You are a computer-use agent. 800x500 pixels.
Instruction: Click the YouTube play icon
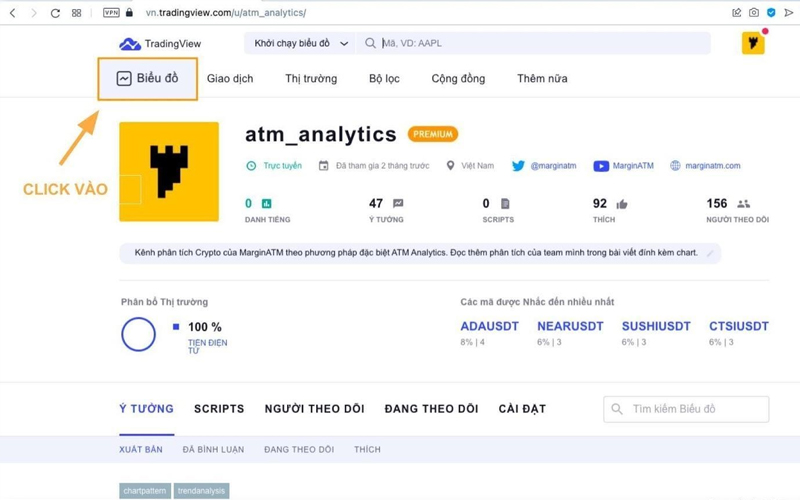pos(601,166)
